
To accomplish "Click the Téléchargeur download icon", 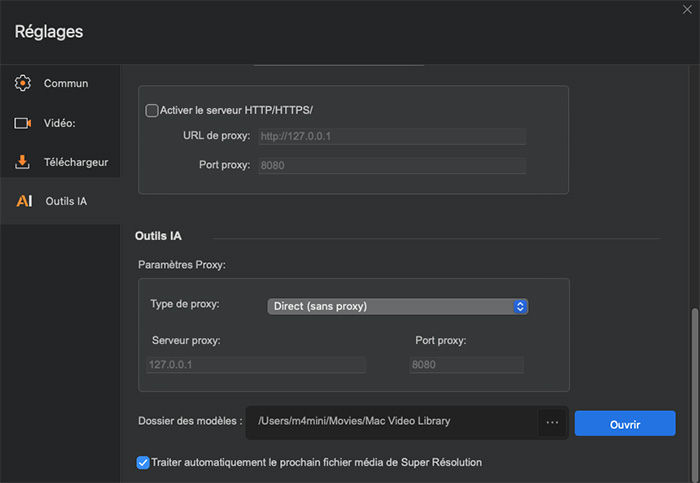I will point(22,162).
